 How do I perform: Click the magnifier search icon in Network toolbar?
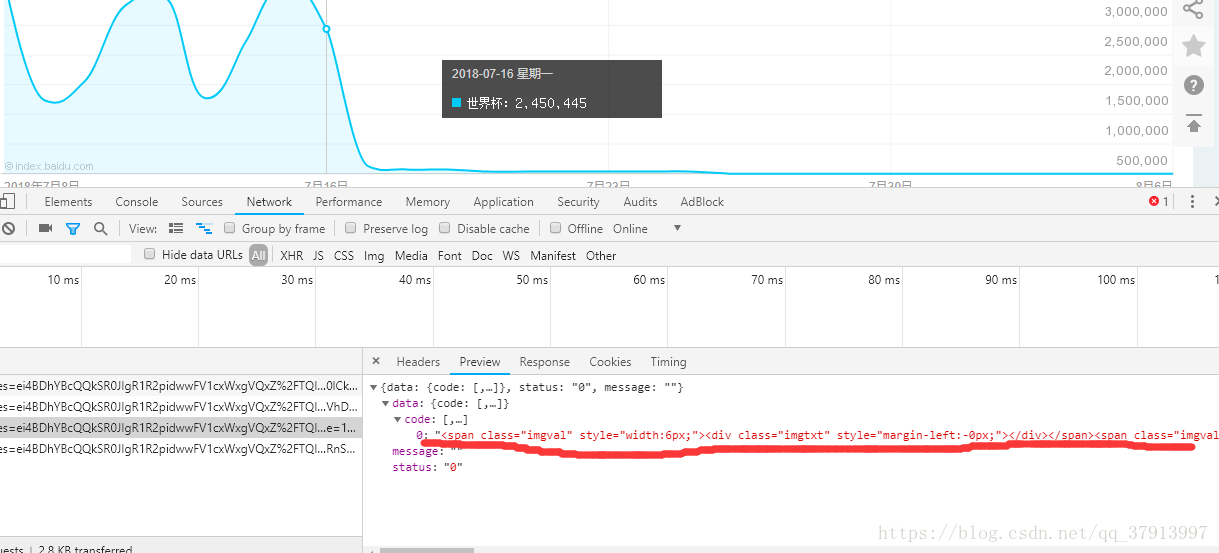[100, 229]
